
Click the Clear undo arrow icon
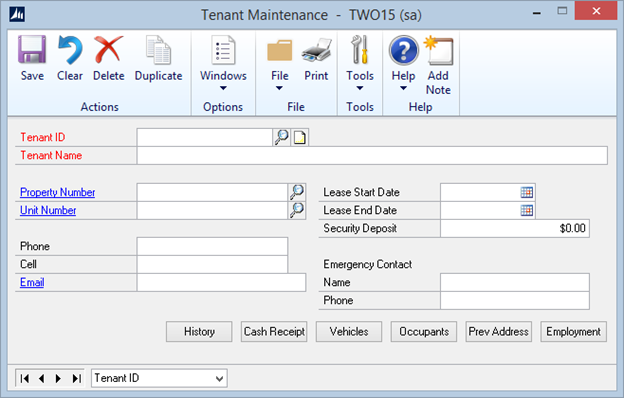[x=70, y=50]
